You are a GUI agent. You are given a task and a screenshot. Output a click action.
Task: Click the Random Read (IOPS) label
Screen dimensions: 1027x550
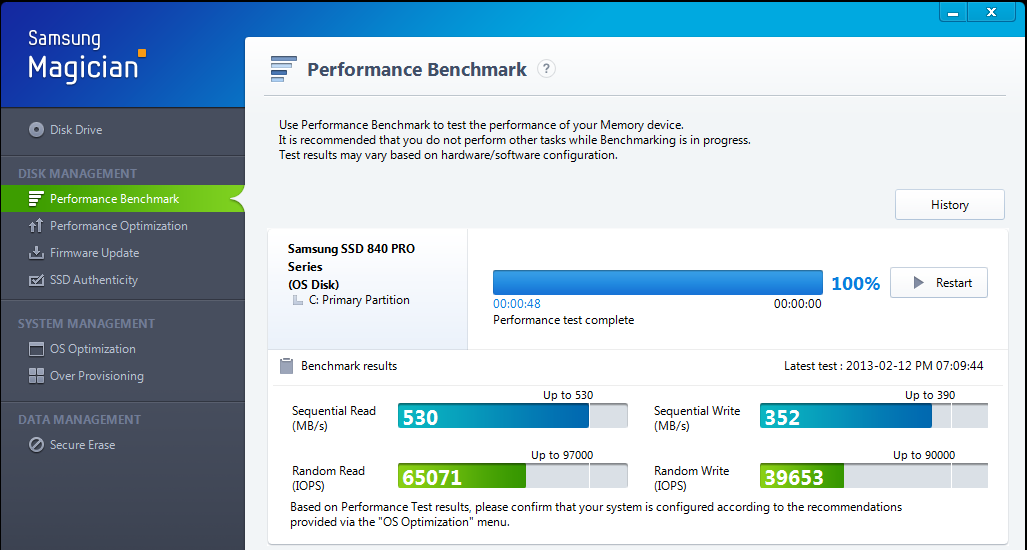(328, 478)
